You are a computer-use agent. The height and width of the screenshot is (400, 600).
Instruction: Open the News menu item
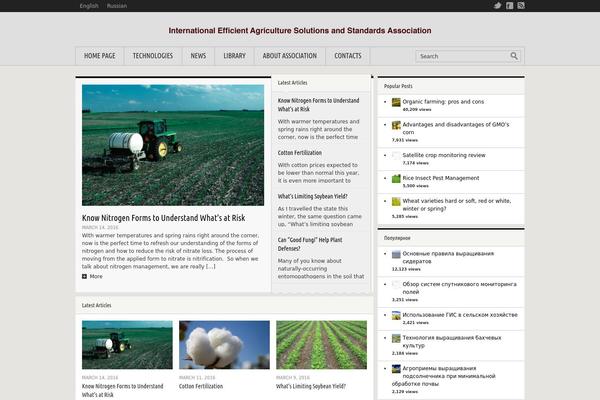coord(198,56)
